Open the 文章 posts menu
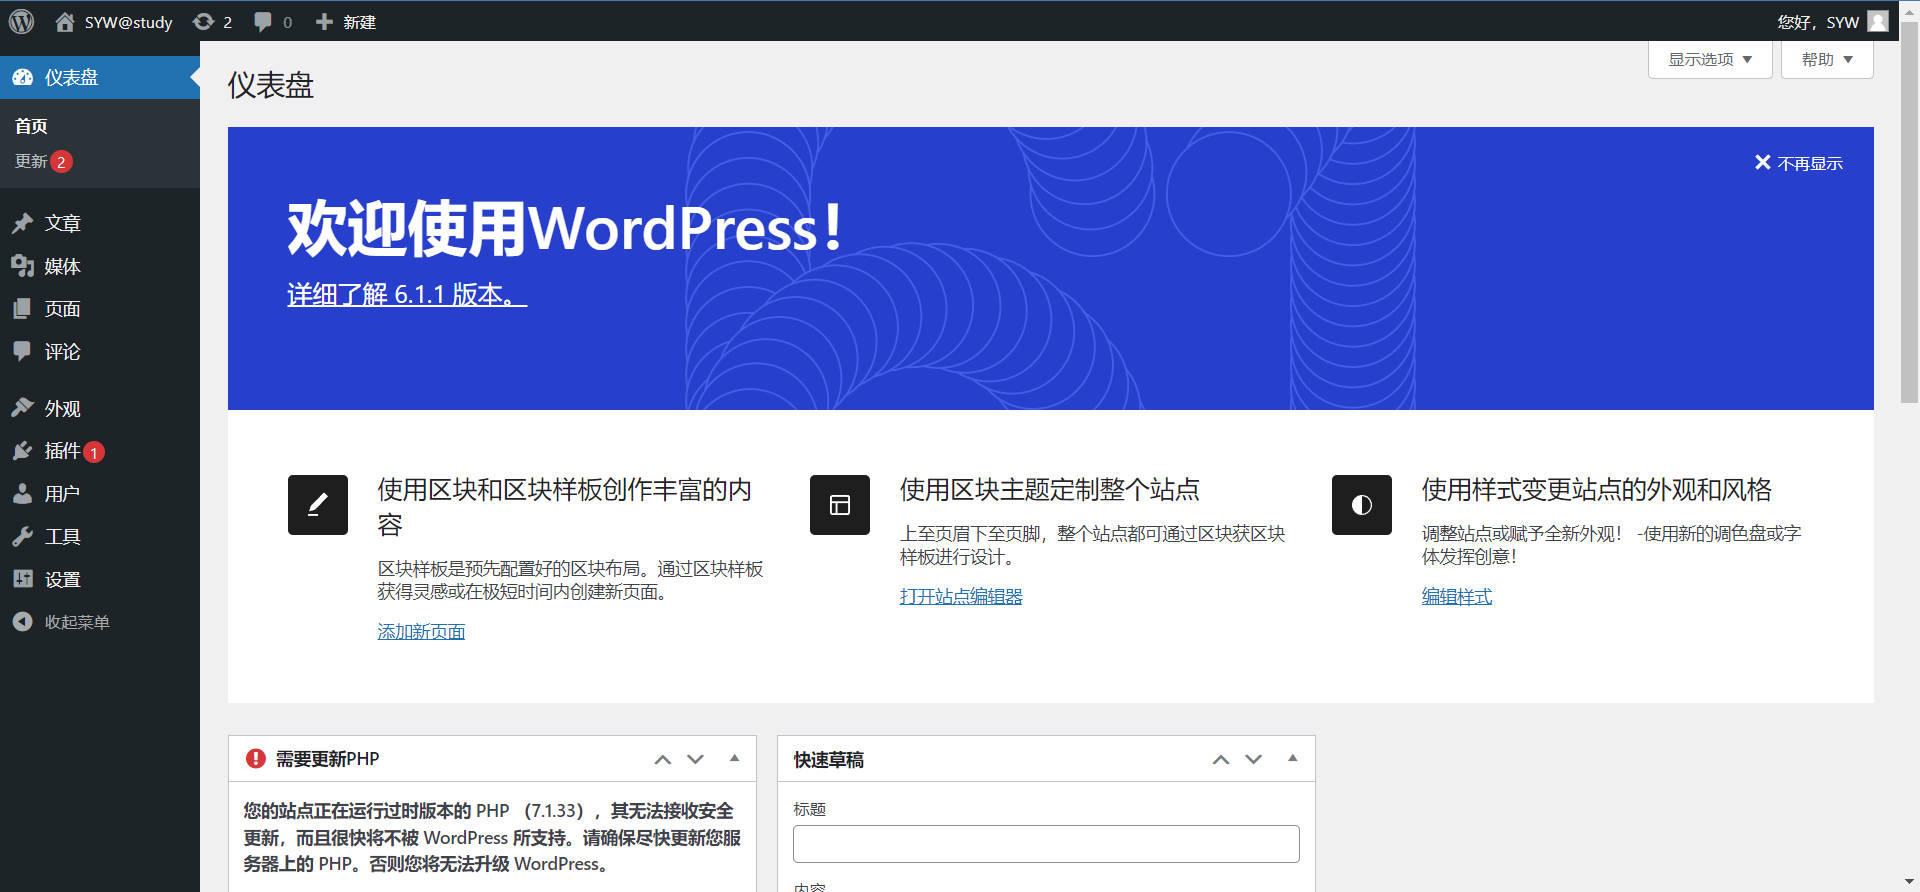The height and width of the screenshot is (892, 1920). (x=100, y=223)
